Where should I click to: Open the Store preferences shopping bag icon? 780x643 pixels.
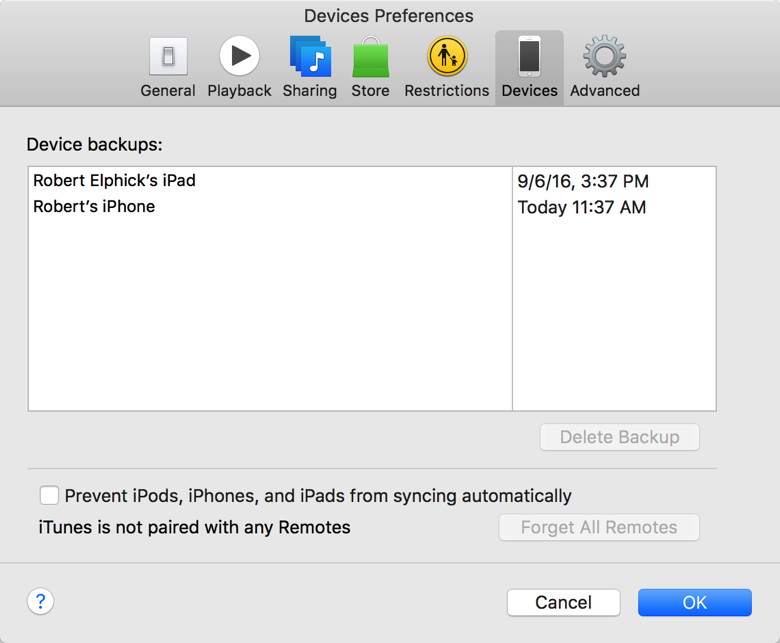(371, 57)
